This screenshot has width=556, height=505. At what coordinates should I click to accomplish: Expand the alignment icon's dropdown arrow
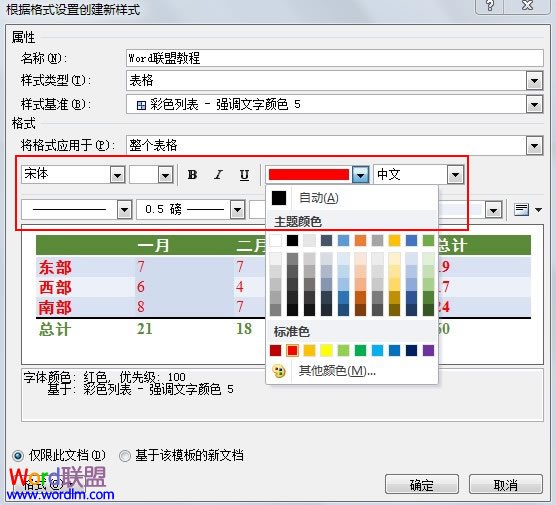click(x=538, y=210)
